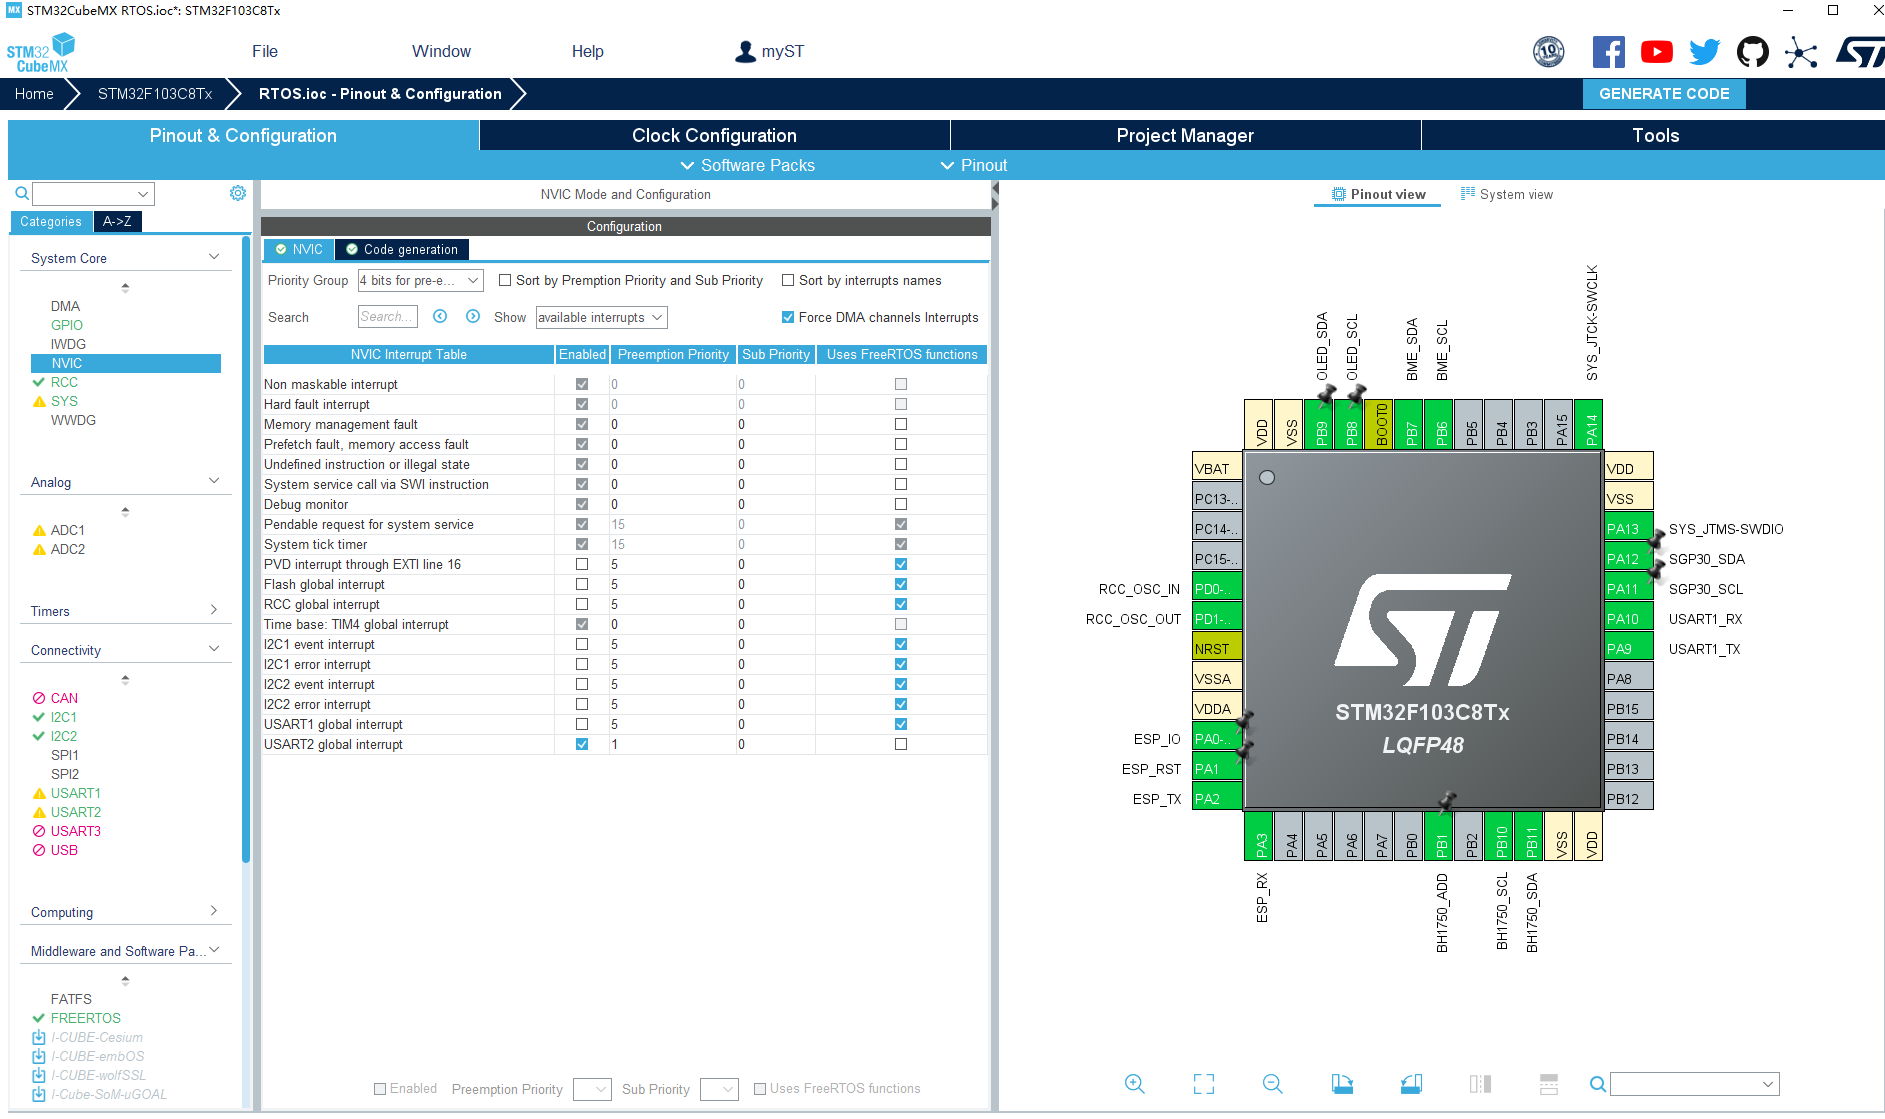The width and height of the screenshot is (1885, 1119).
Task: Click the best-fit pinout view icon
Action: 1203,1084
